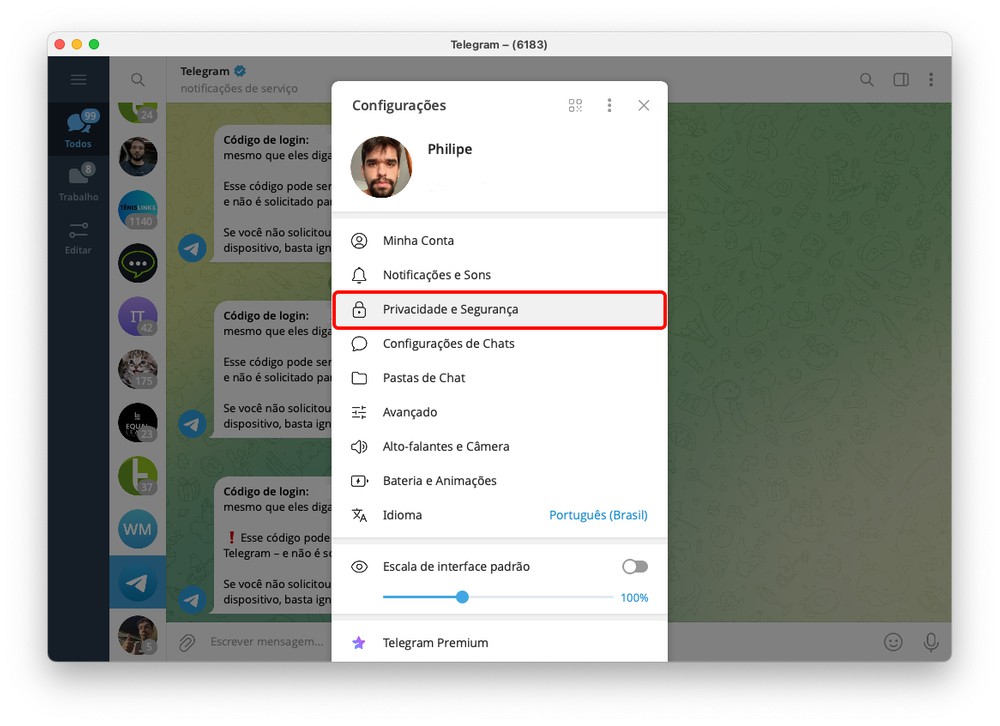1000x726 pixels.
Task: Click Philipe's profile photo
Action: (x=381, y=167)
